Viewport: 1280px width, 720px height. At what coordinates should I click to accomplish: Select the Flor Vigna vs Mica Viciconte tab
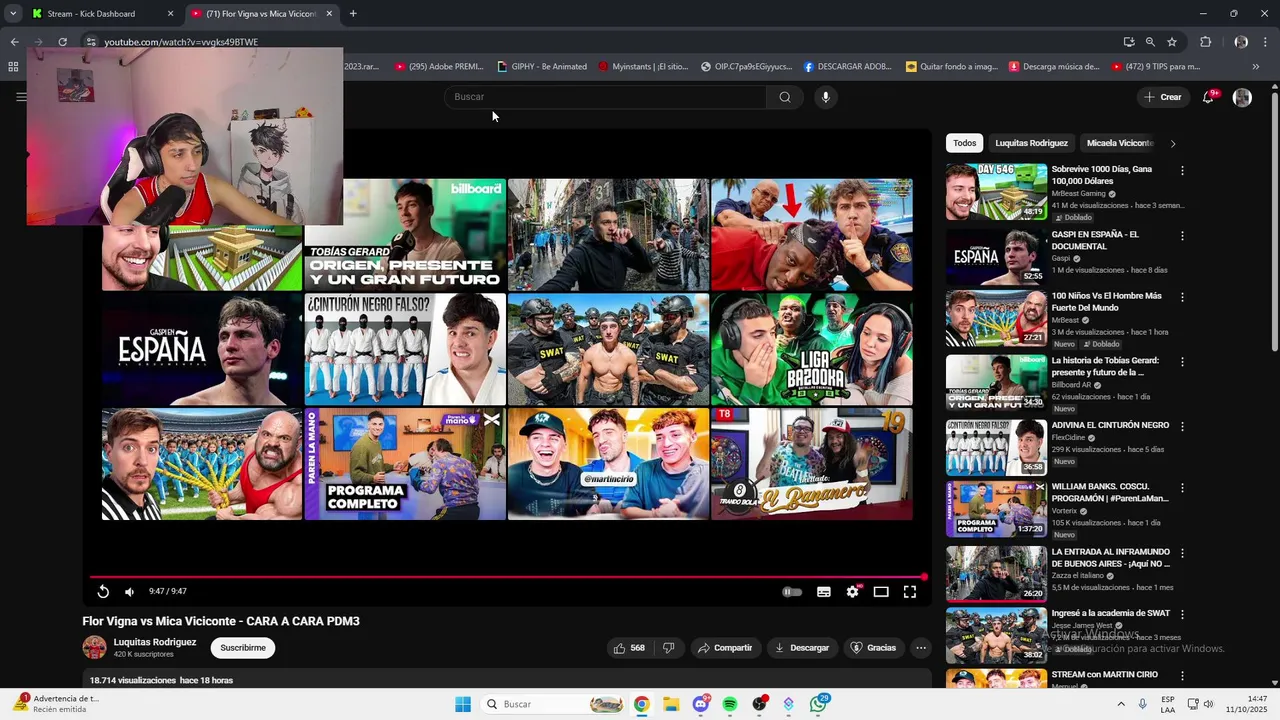pyautogui.click(x=261, y=14)
